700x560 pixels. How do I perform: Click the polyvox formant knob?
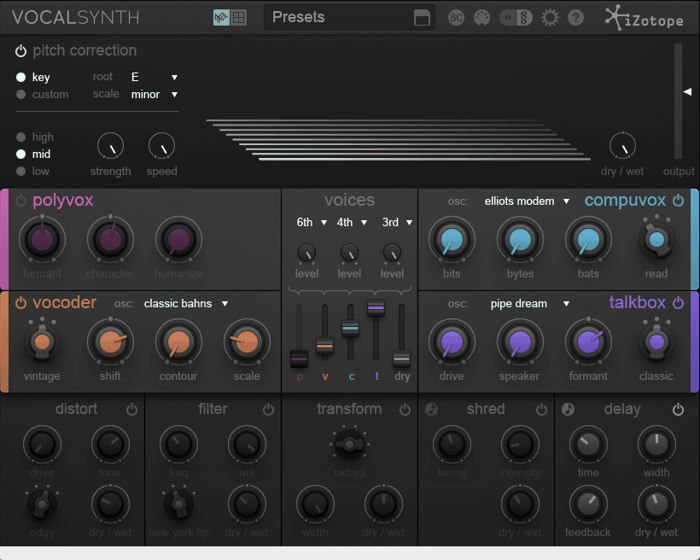42,239
